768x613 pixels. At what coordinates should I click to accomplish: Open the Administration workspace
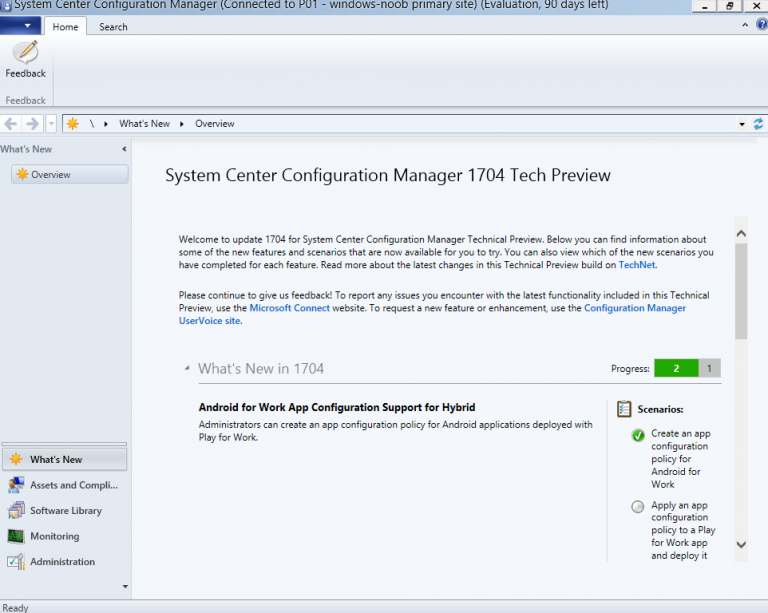click(x=64, y=562)
